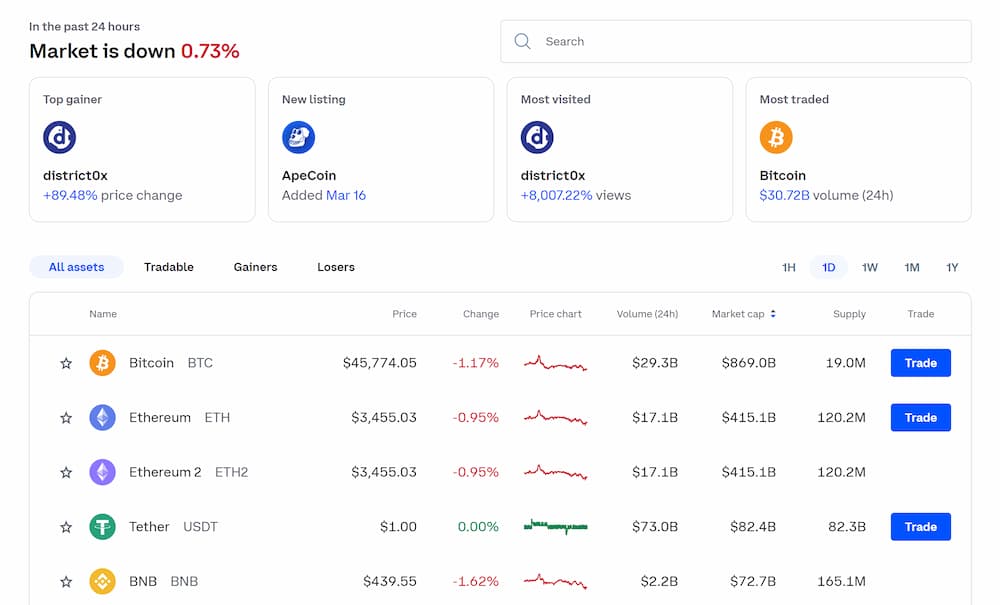Click Tether volume $73.0B
Image resolution: width=1000 pixels, height=605 pixels.
[x=655, y=527]
